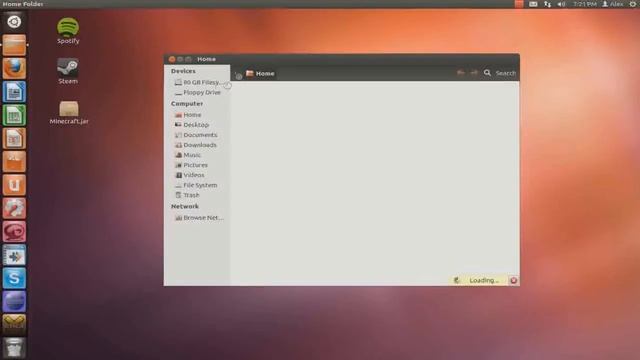Screen dimensions: 640x360
Task: Launch LibreOffice Impress from the launcher
Action: [14, 138]
